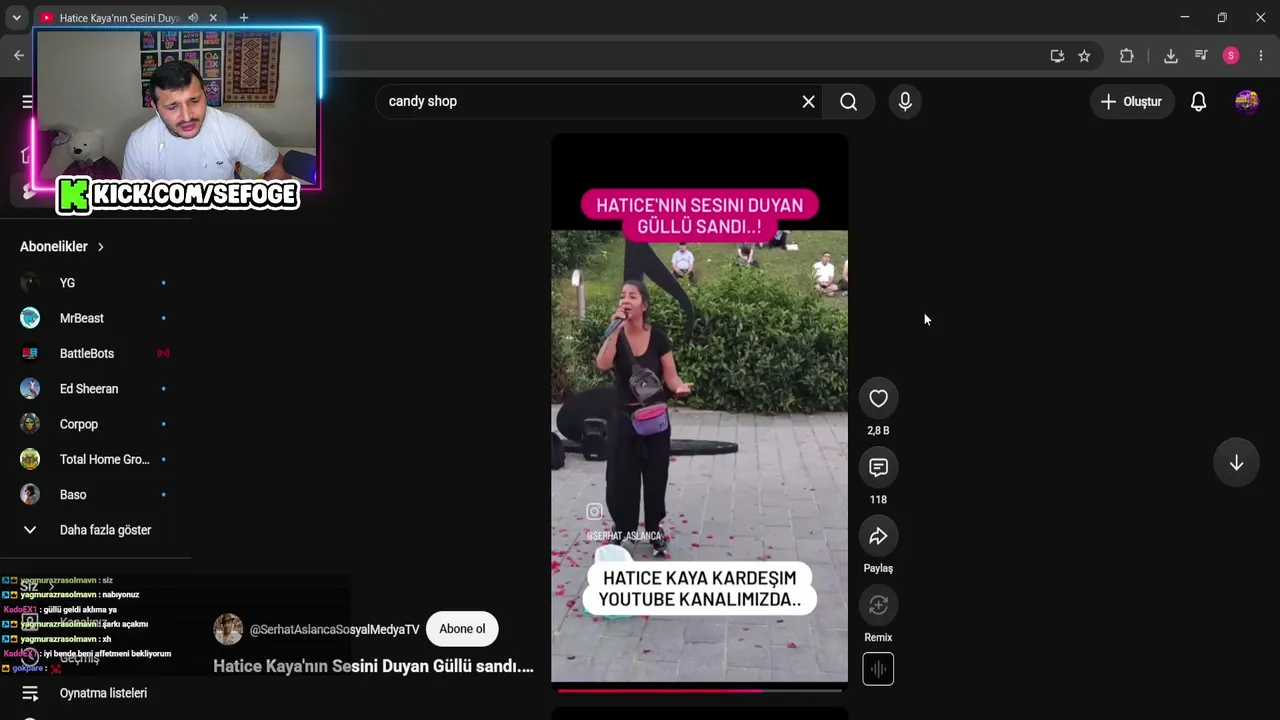This screenshot has height=720, width=1280.
Task: Go to the next short video
Action: (x=1236, y=463)
